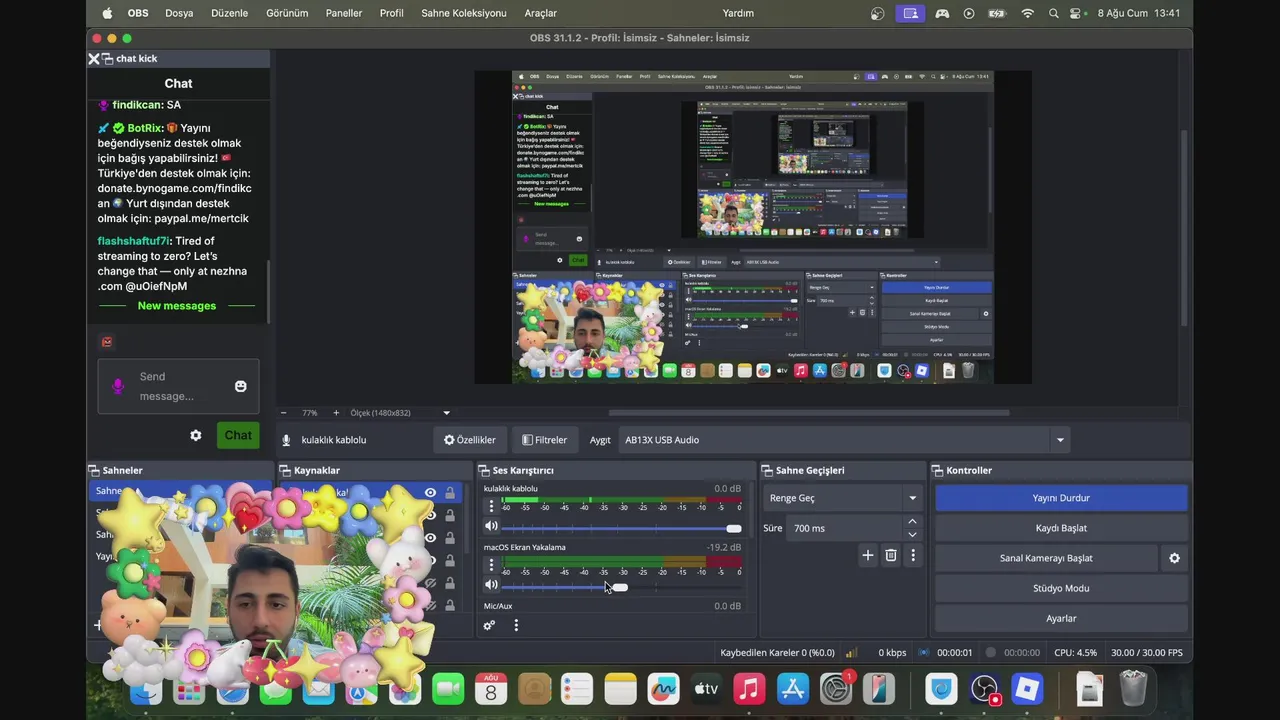Click macOS Ekran Yakalama volume slider handle
The image size is (1280, 720).
(x=620, y=587)
